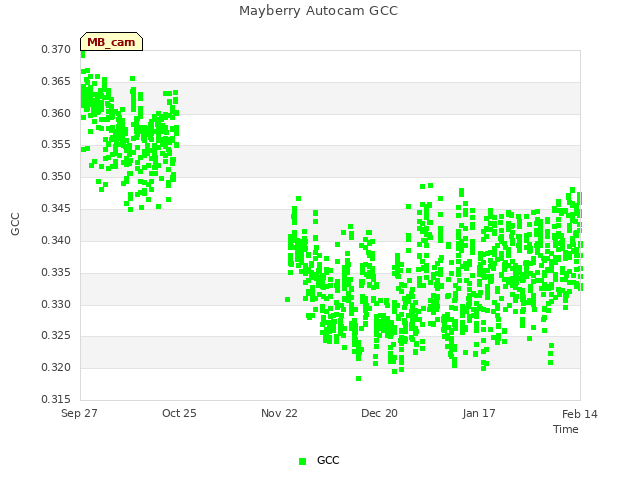This screenshot has width=640, height=480.
Task: Click the 0.325 y-axis value
Action: pyautogui.click(x=56, y=336)
